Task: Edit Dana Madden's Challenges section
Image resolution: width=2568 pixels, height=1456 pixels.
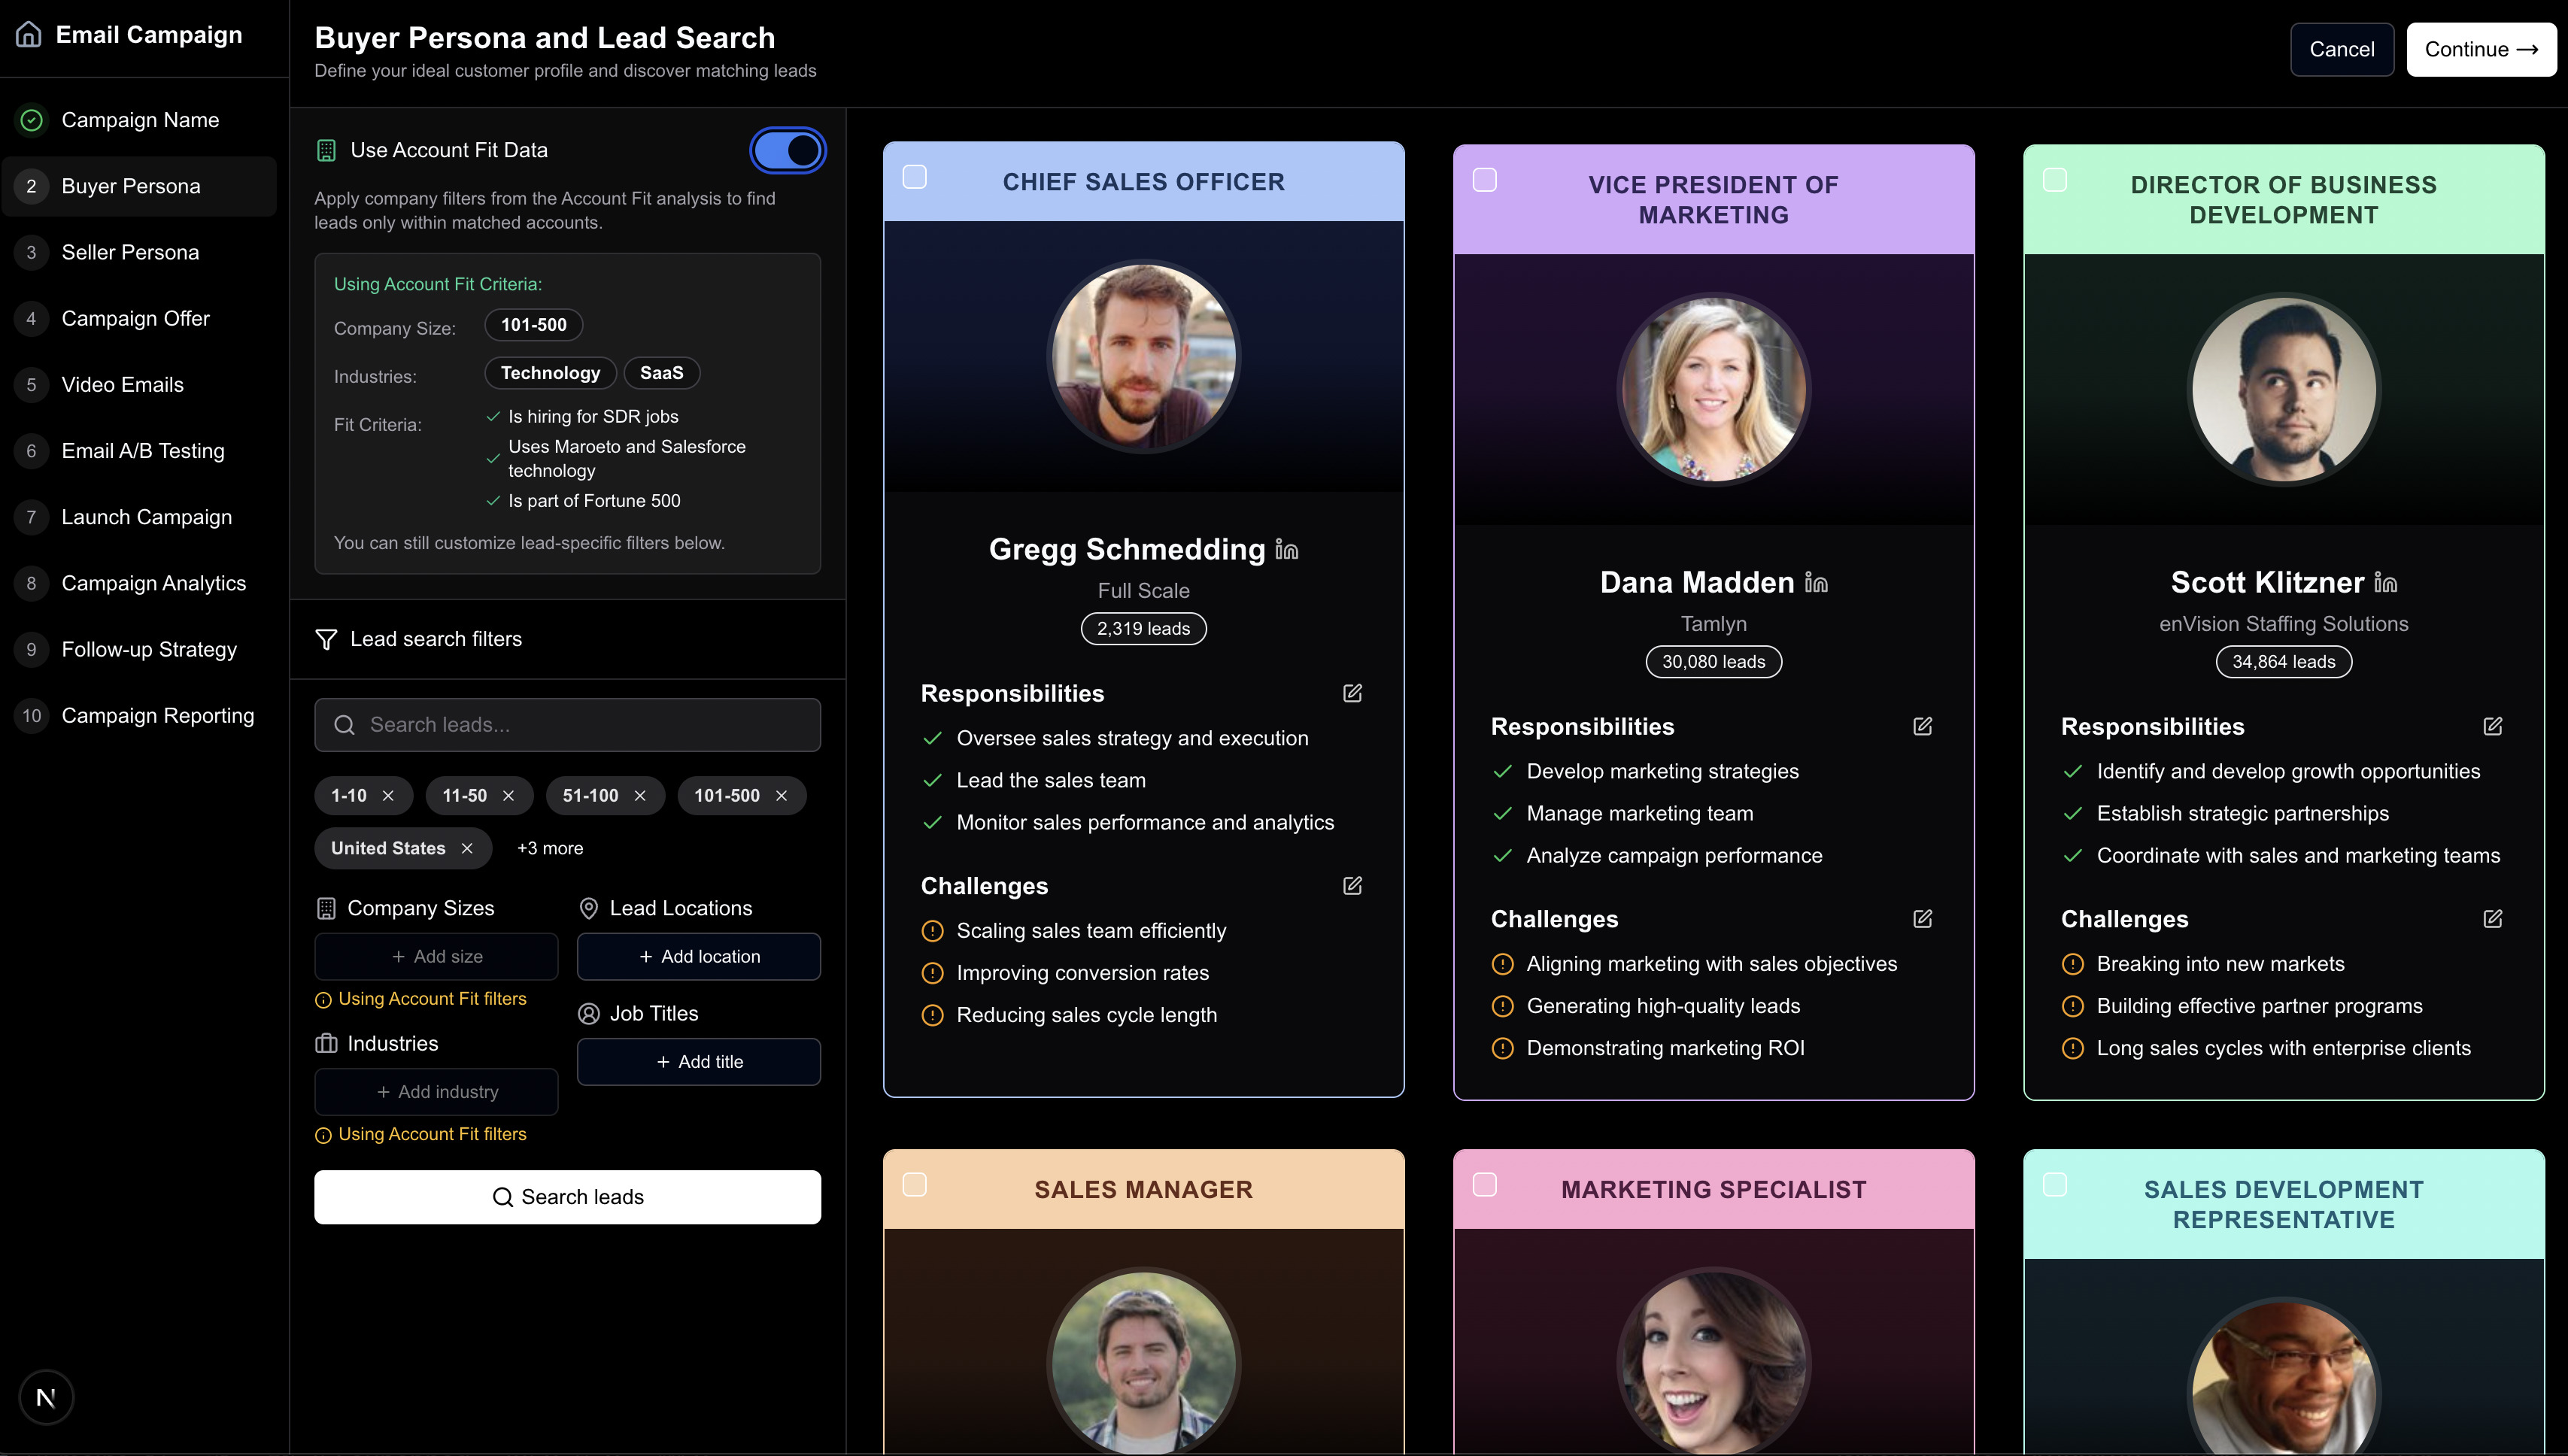Action: 1922,919
